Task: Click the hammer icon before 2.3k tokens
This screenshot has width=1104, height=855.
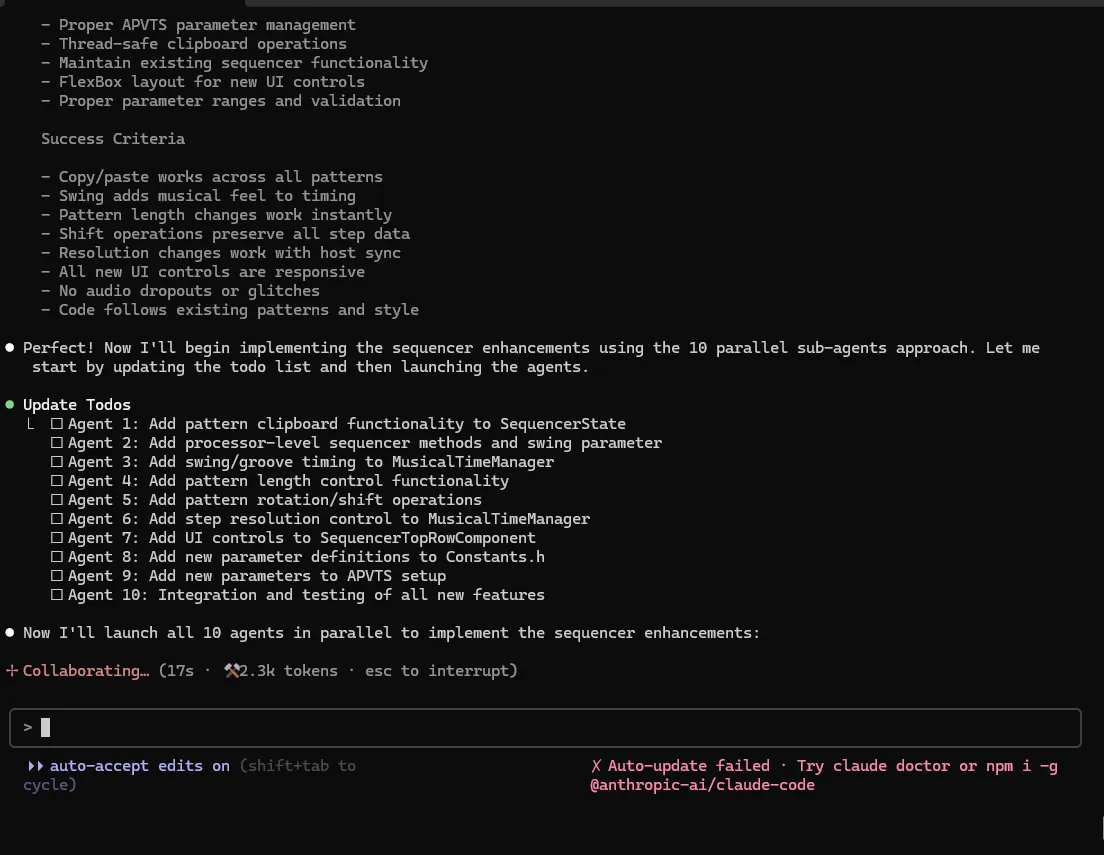Action: click(232, 671)
